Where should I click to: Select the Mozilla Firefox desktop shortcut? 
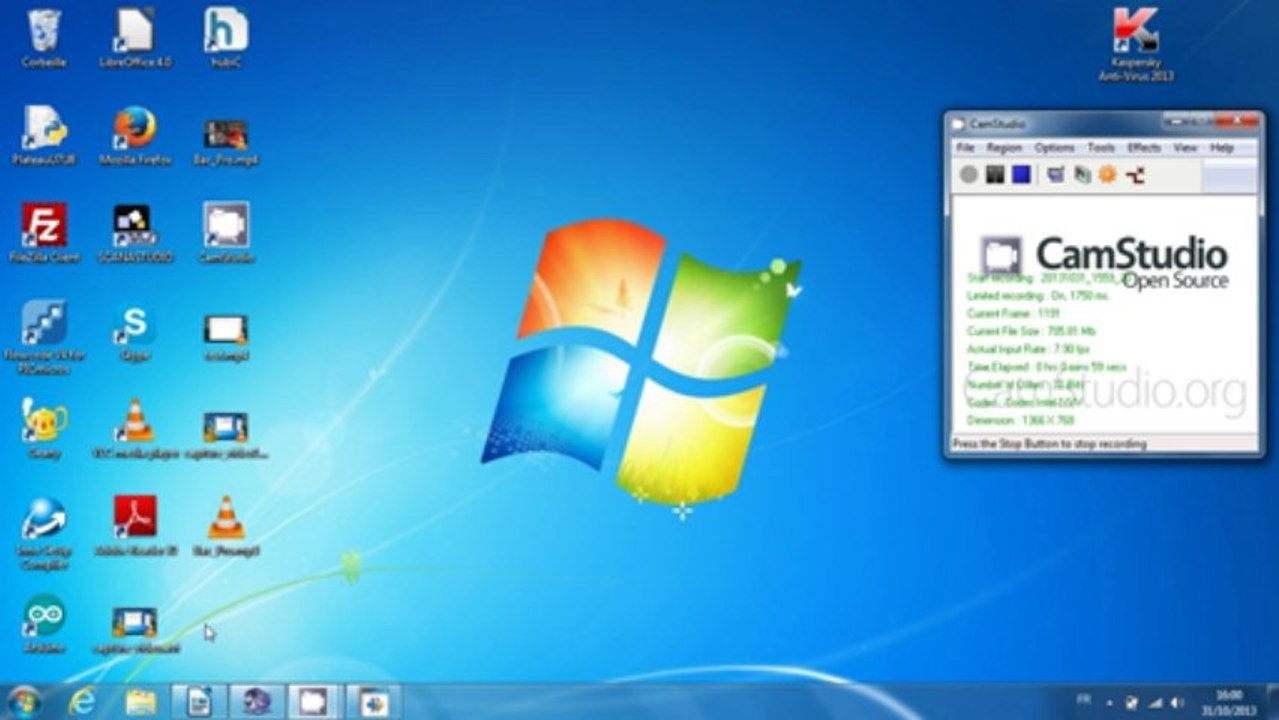click(x=135, y=136)
